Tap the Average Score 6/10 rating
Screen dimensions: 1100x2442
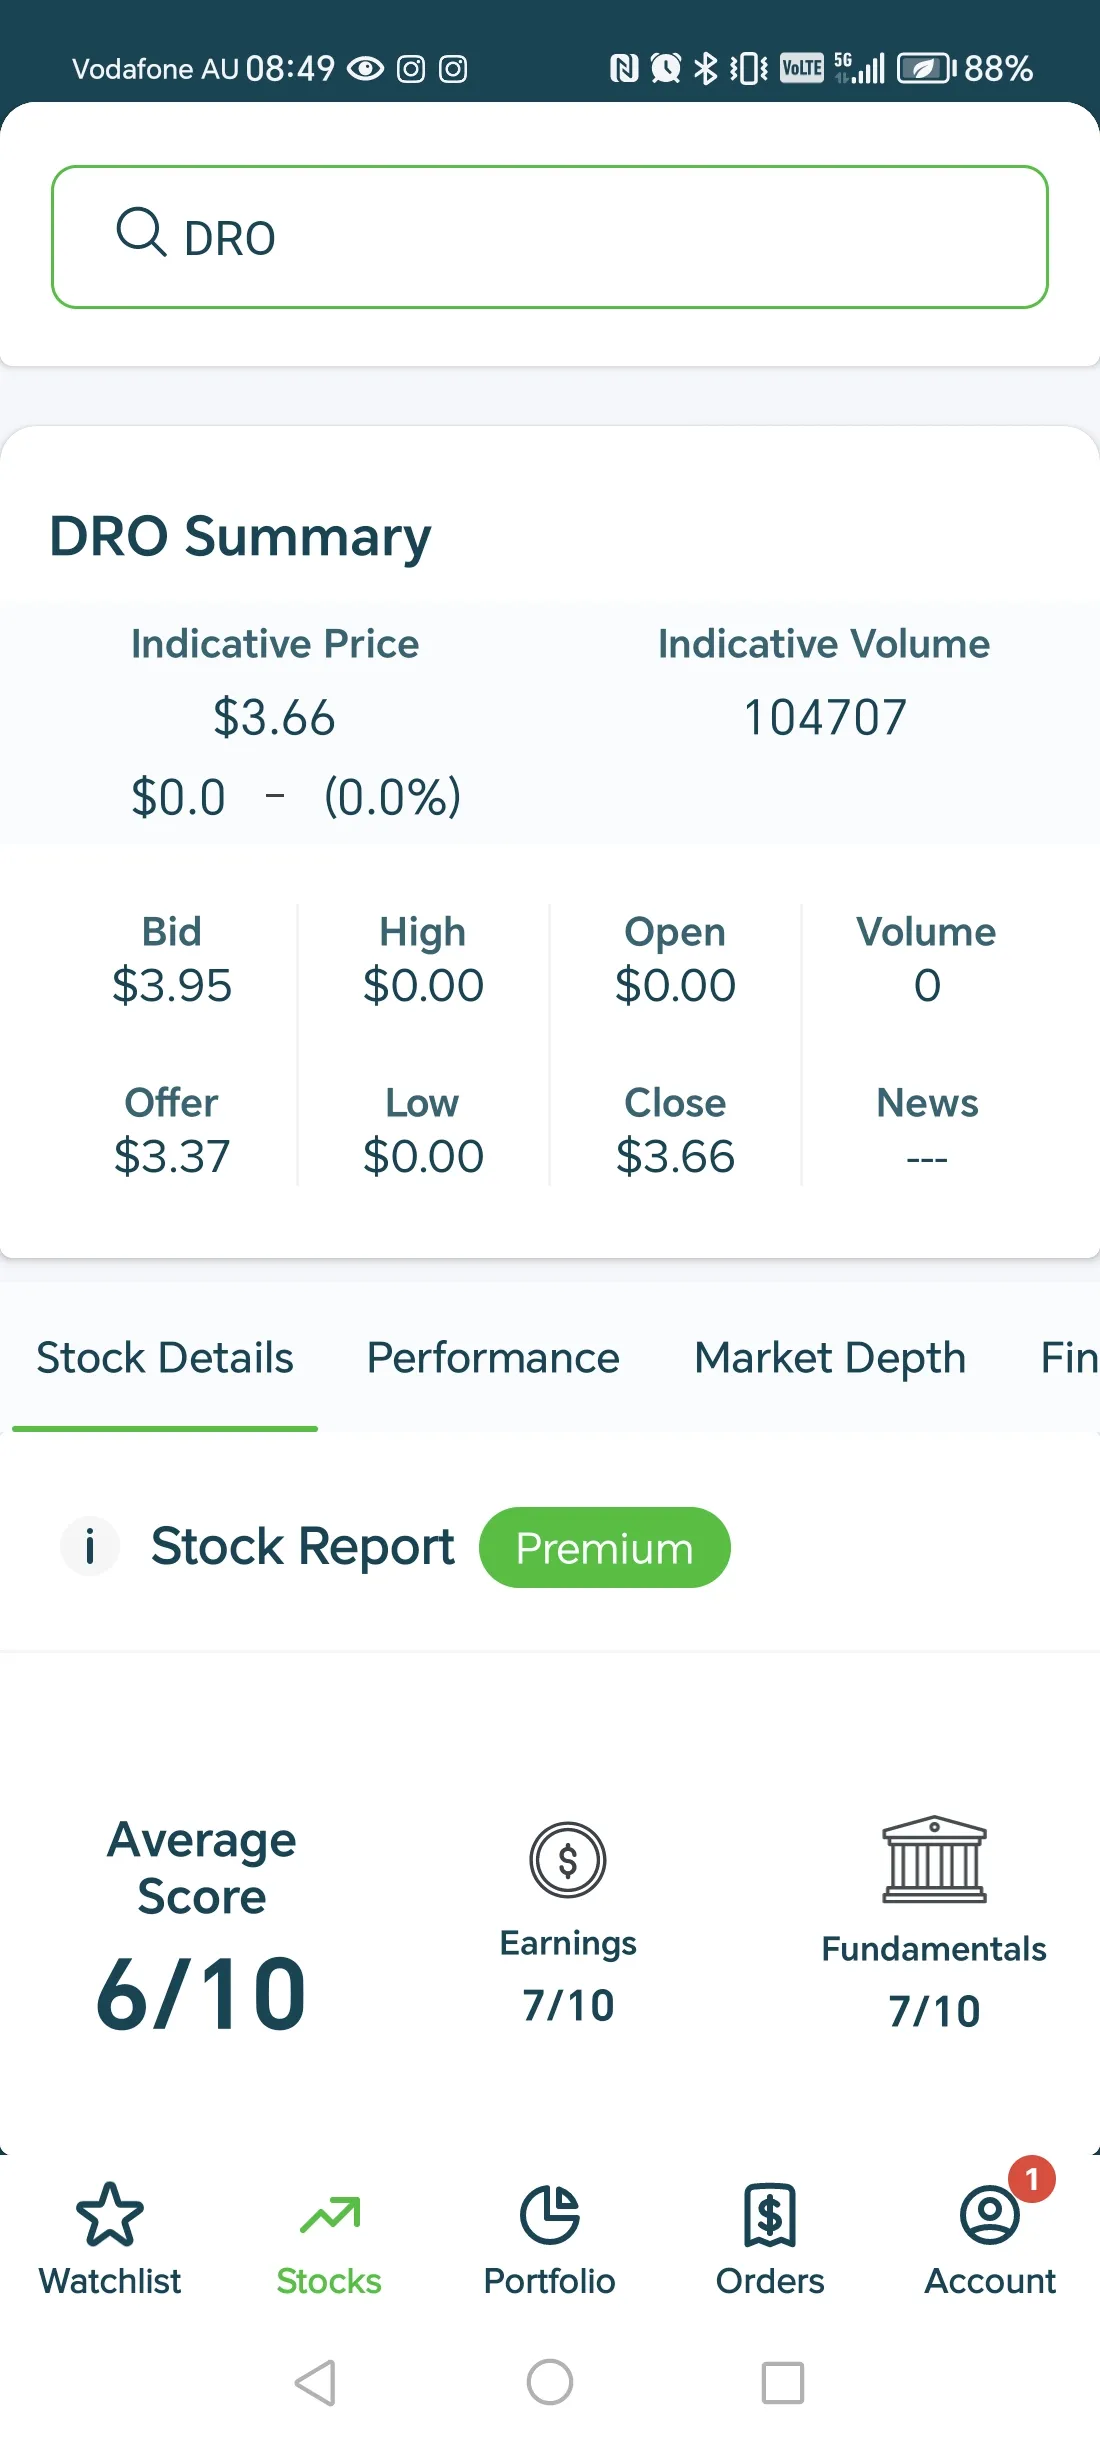click(x=202, y=1995)
